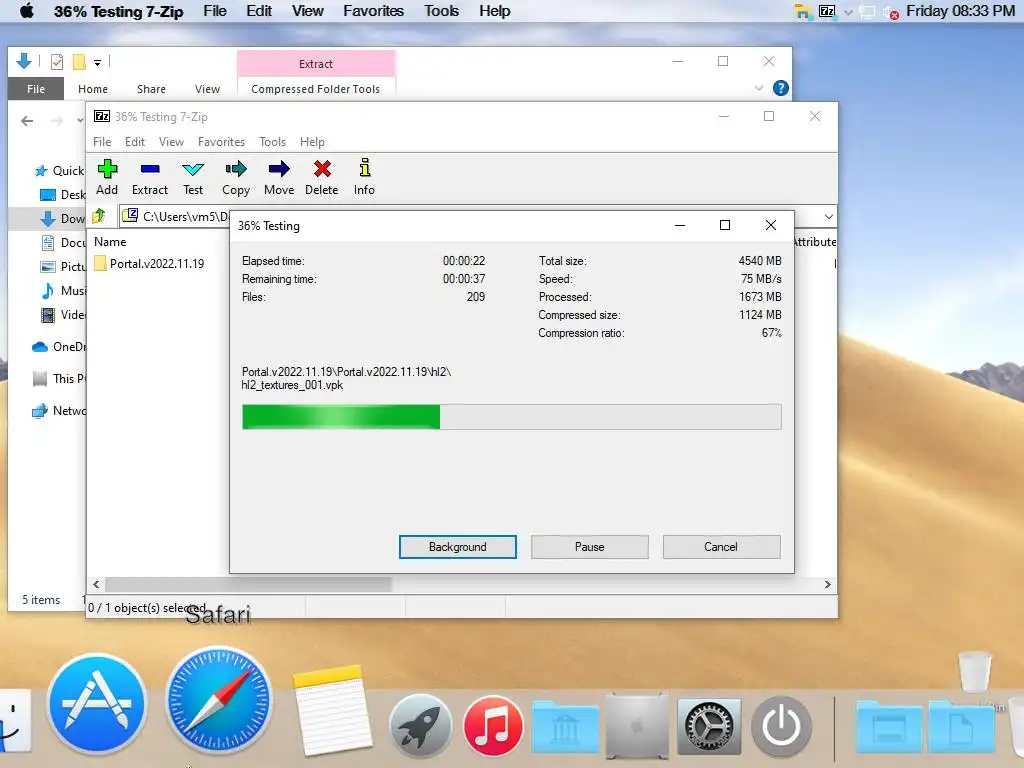Open the Apple menu icon
Viewport: 1024px width, 768px height.
(26, 11)
